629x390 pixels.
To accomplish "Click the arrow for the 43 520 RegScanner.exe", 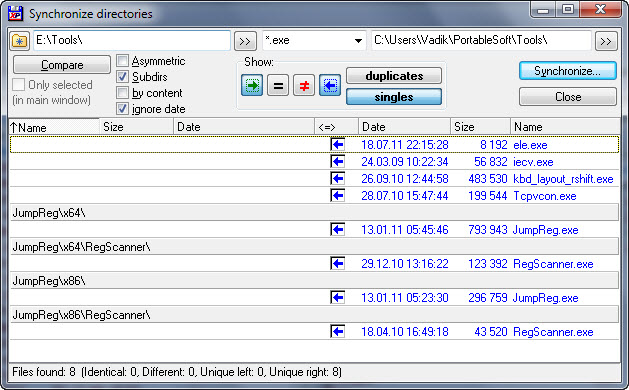I will click(338, 332).
